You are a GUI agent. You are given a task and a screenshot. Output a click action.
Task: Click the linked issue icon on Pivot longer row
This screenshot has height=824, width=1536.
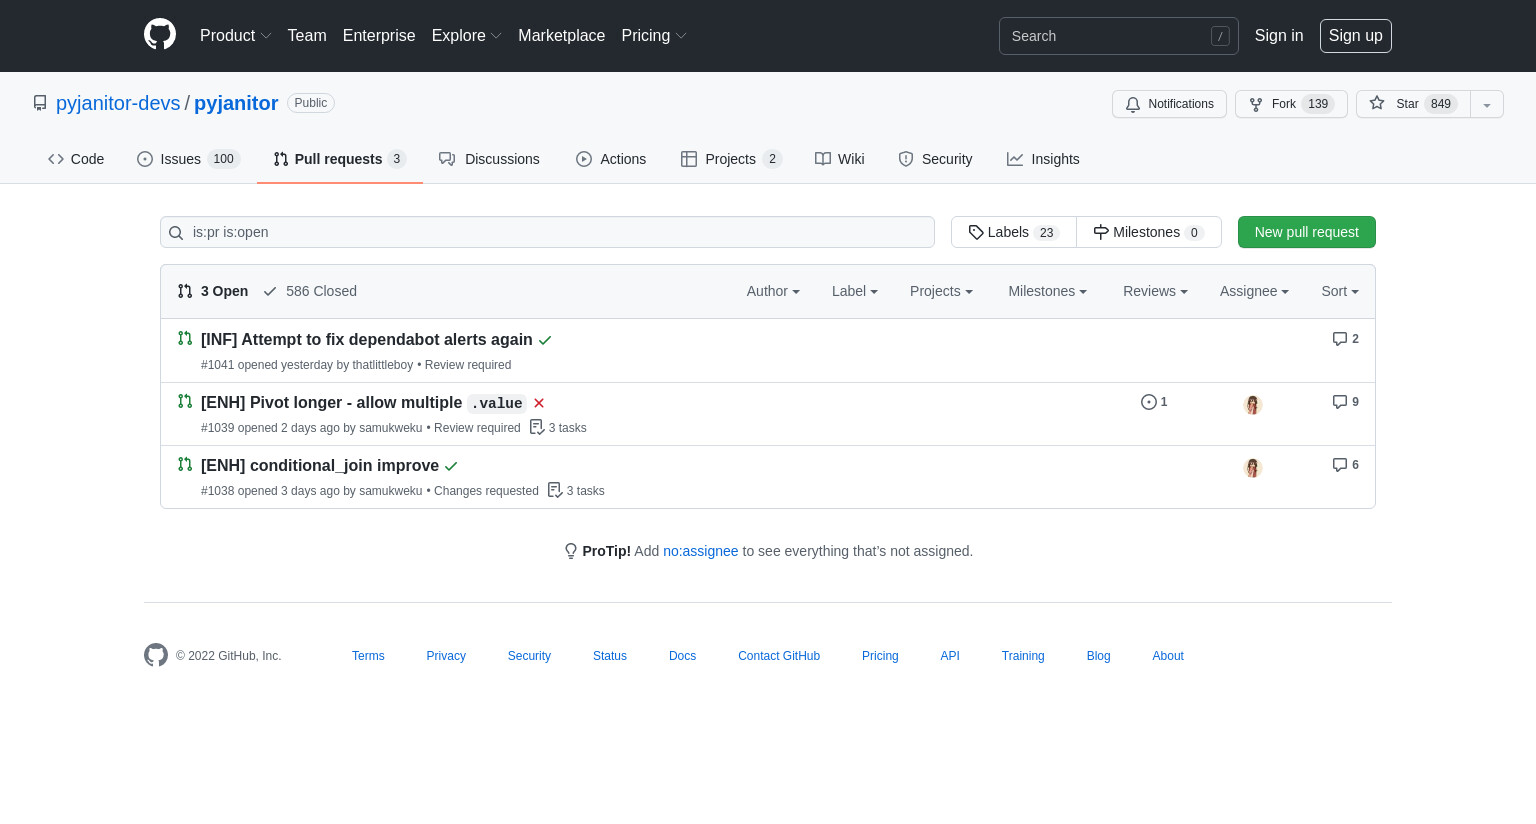(1149, 402)
